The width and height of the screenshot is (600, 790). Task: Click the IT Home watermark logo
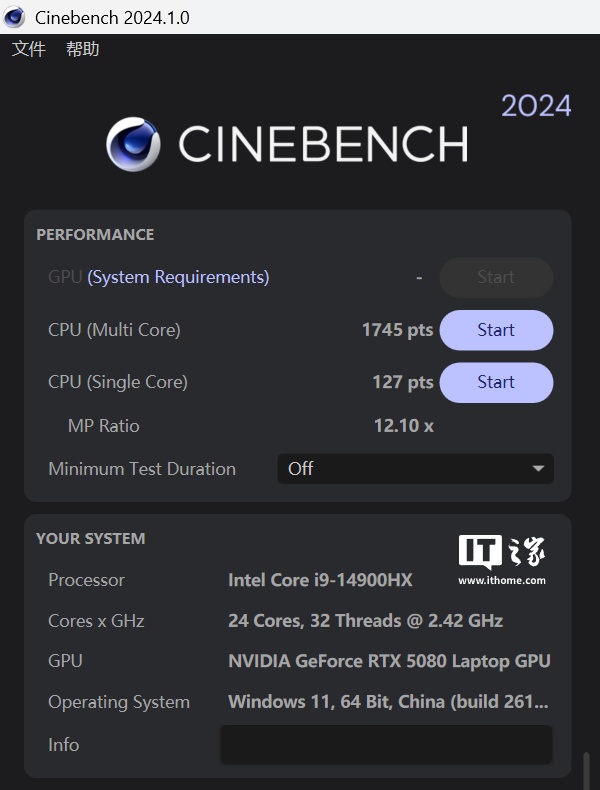tap(502, 560)
